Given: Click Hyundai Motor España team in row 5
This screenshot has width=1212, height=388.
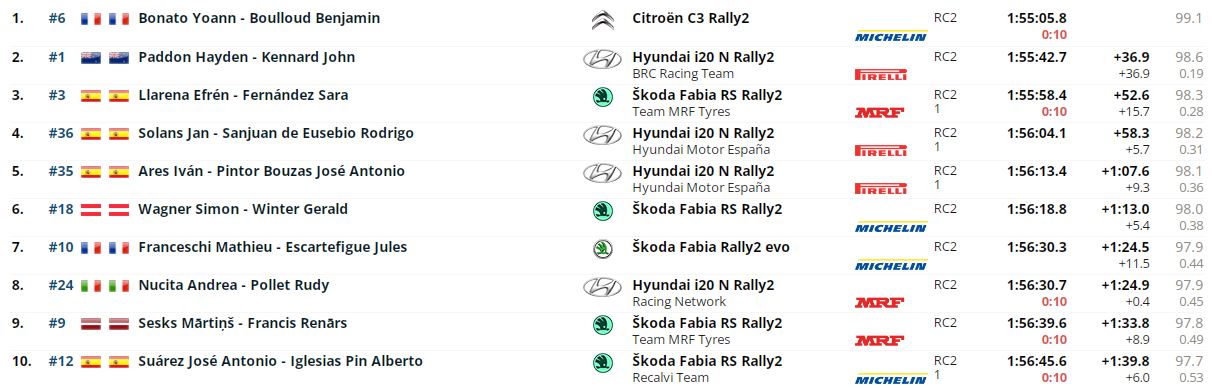Looking at the screenshot, I should click(702, 187).
